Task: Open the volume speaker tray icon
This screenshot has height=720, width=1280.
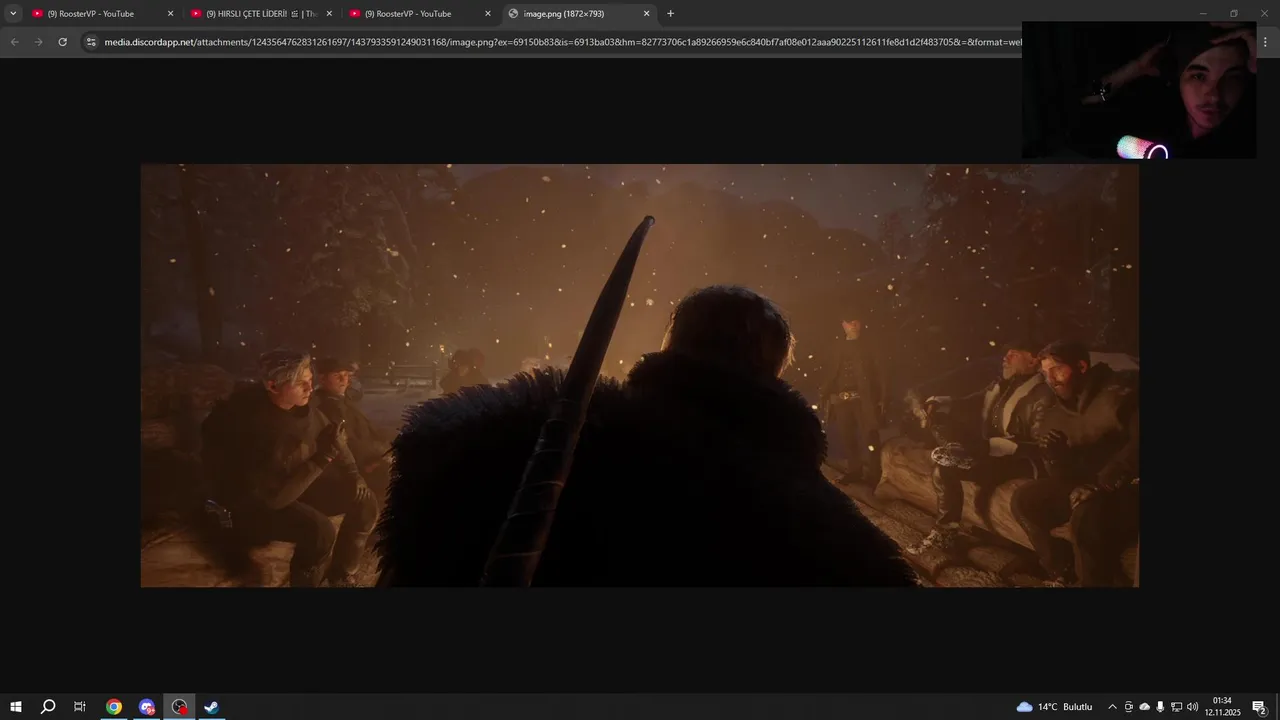Action: [x=1192, y=707]
